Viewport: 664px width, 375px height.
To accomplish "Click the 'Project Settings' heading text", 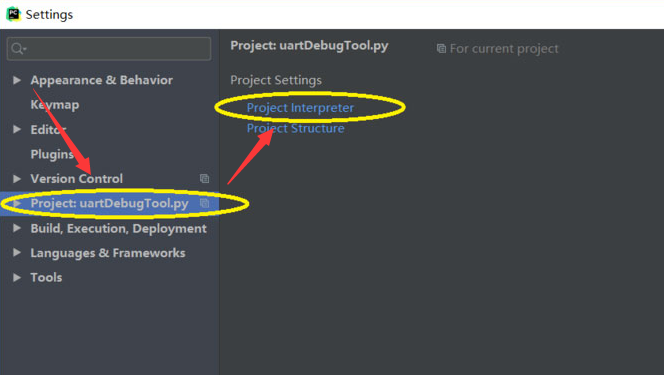I will pyautogui.click(x=276, y=80).
